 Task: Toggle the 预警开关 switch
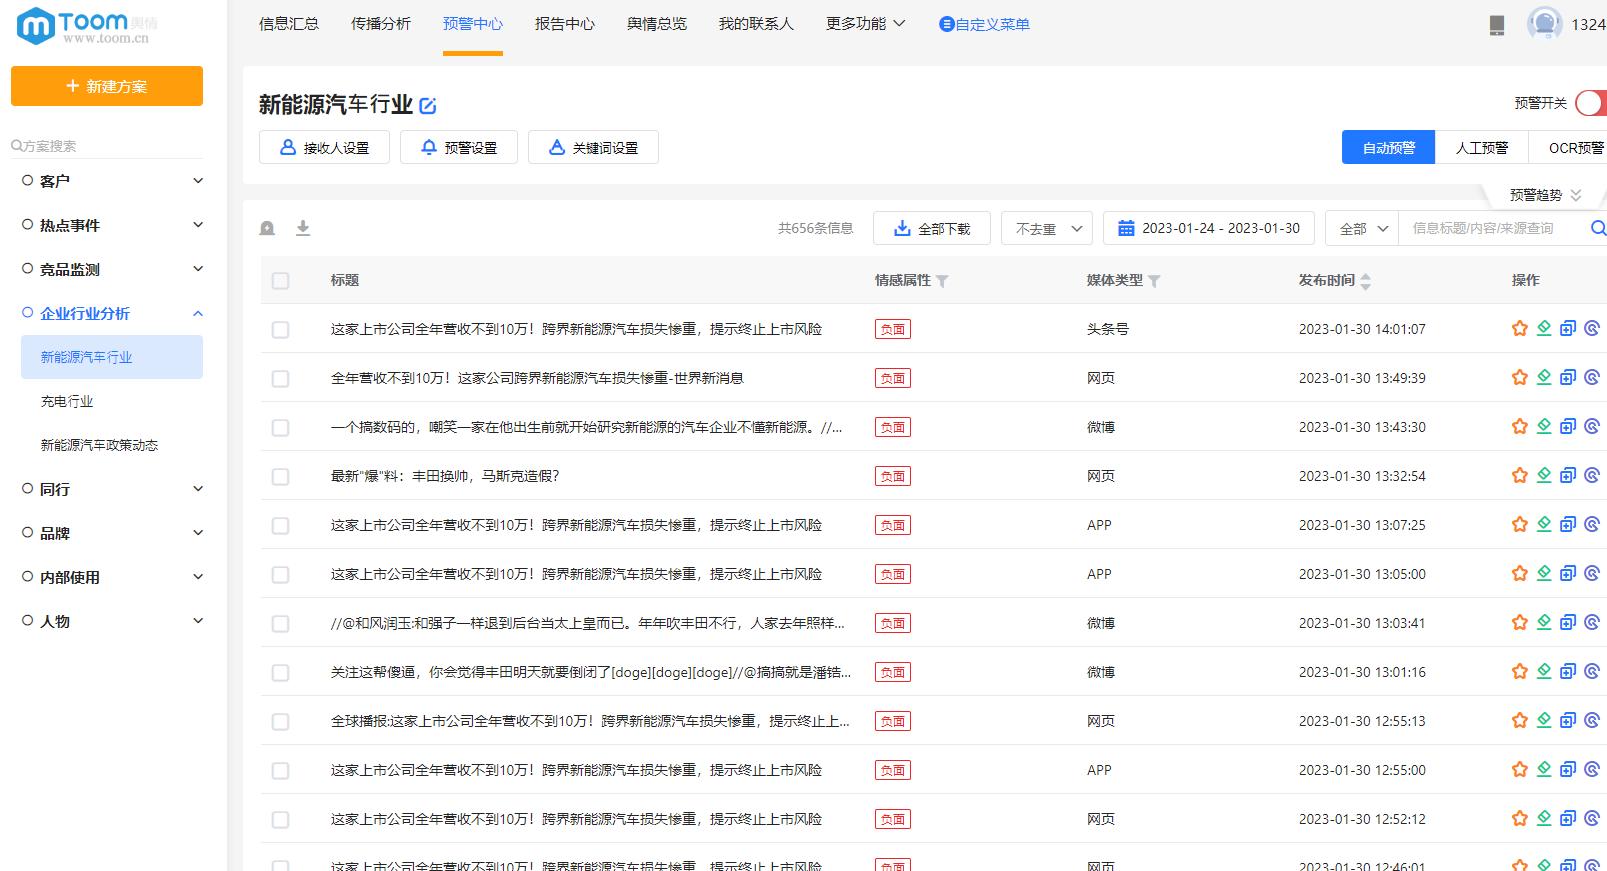1590,103
